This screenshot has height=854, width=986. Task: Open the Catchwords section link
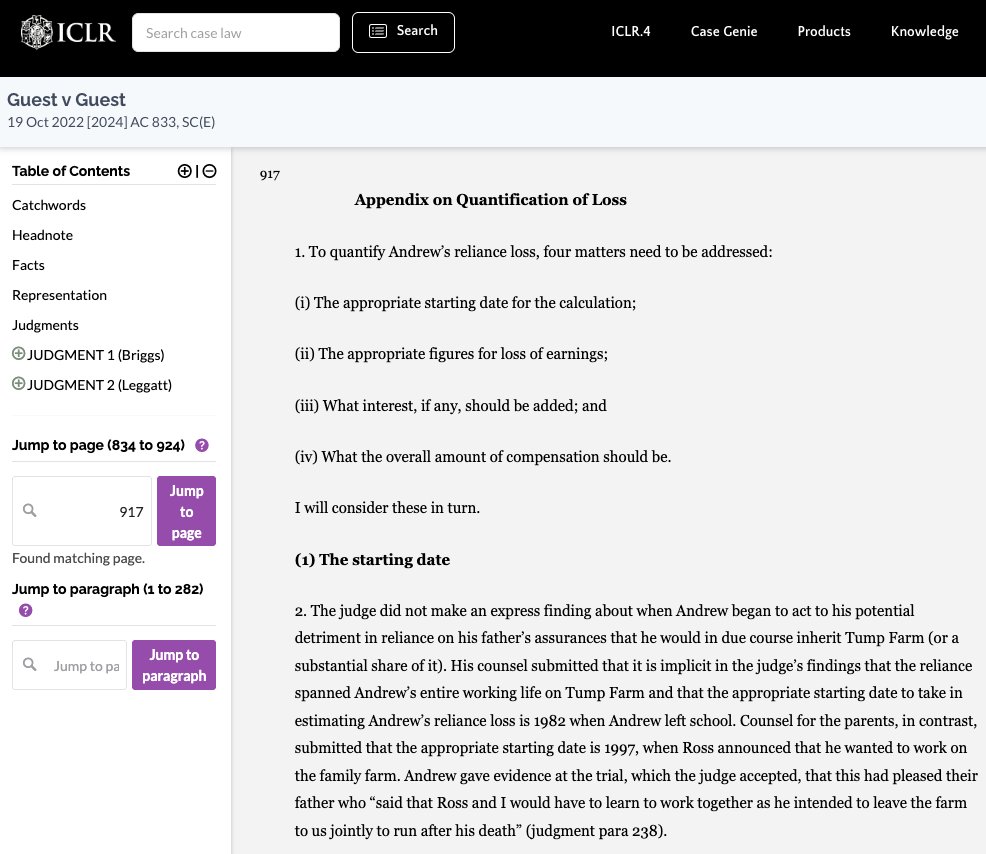[x=49, y=204]
